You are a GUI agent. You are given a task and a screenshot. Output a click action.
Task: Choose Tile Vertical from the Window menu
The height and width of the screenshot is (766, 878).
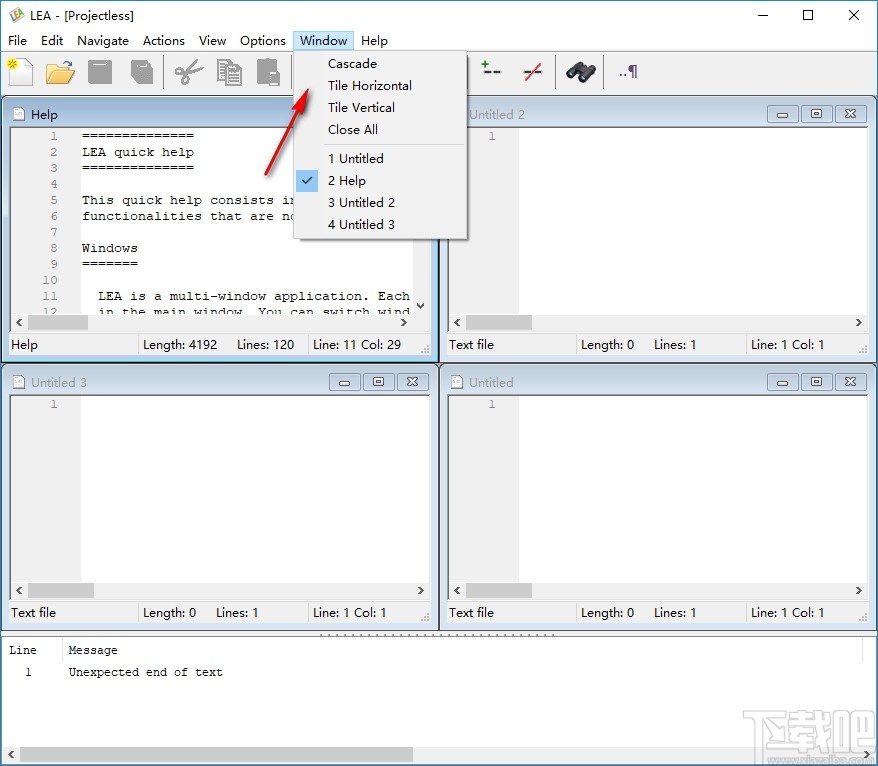tap(380, 108)
